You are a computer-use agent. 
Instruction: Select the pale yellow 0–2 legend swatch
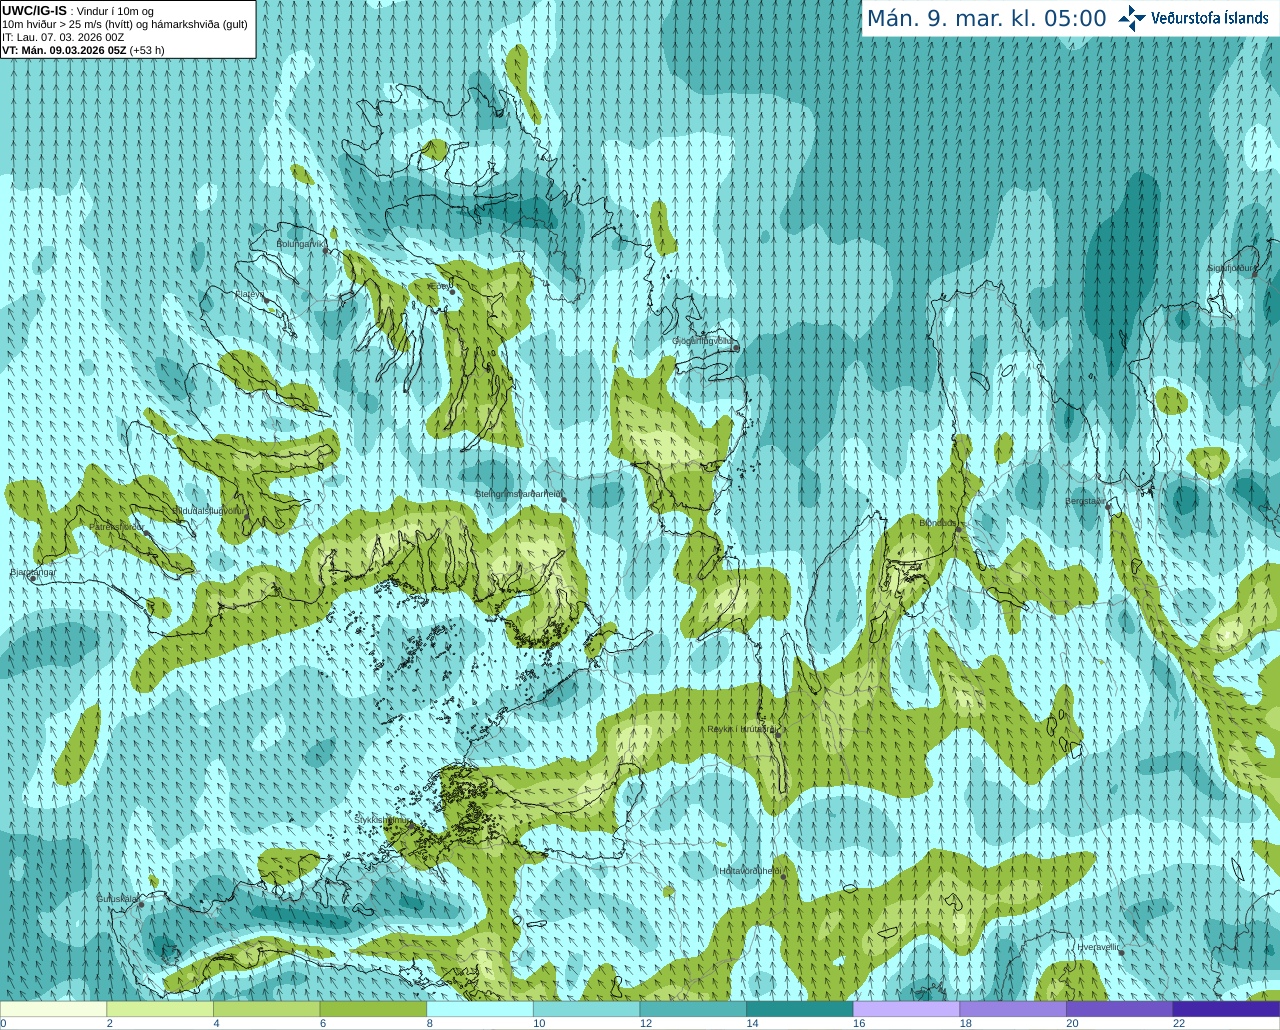point(53,1009)
